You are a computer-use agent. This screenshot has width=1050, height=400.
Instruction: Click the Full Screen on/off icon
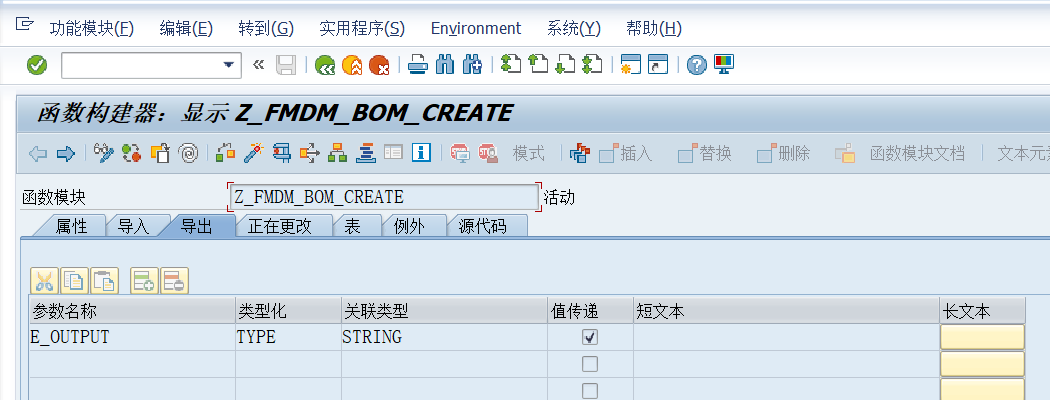coord(393,153)
